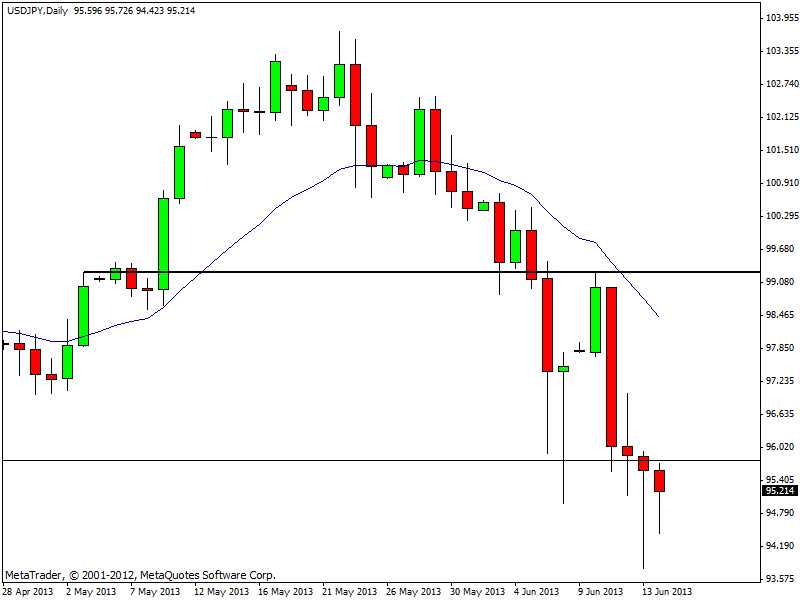Click the 4 Jun 2013 date label
This screenshot has width=800, height=600.
coord(538,591)
